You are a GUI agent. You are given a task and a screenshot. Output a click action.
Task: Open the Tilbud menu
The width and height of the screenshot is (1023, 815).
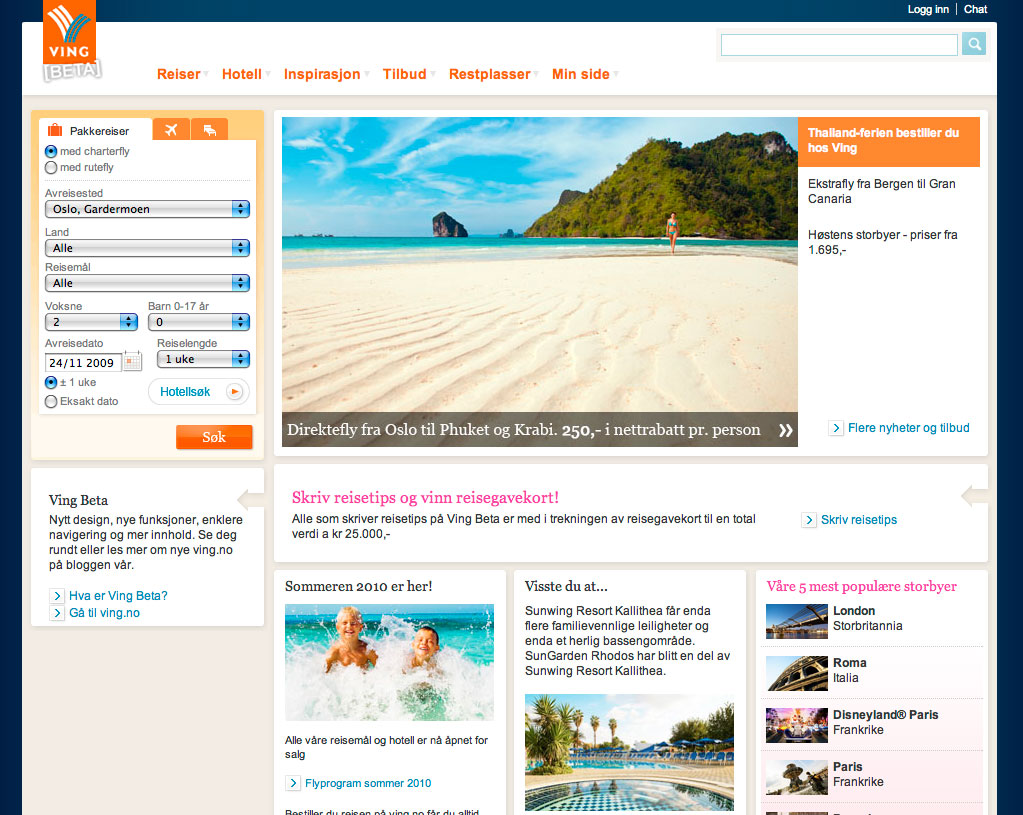(405, 74)
